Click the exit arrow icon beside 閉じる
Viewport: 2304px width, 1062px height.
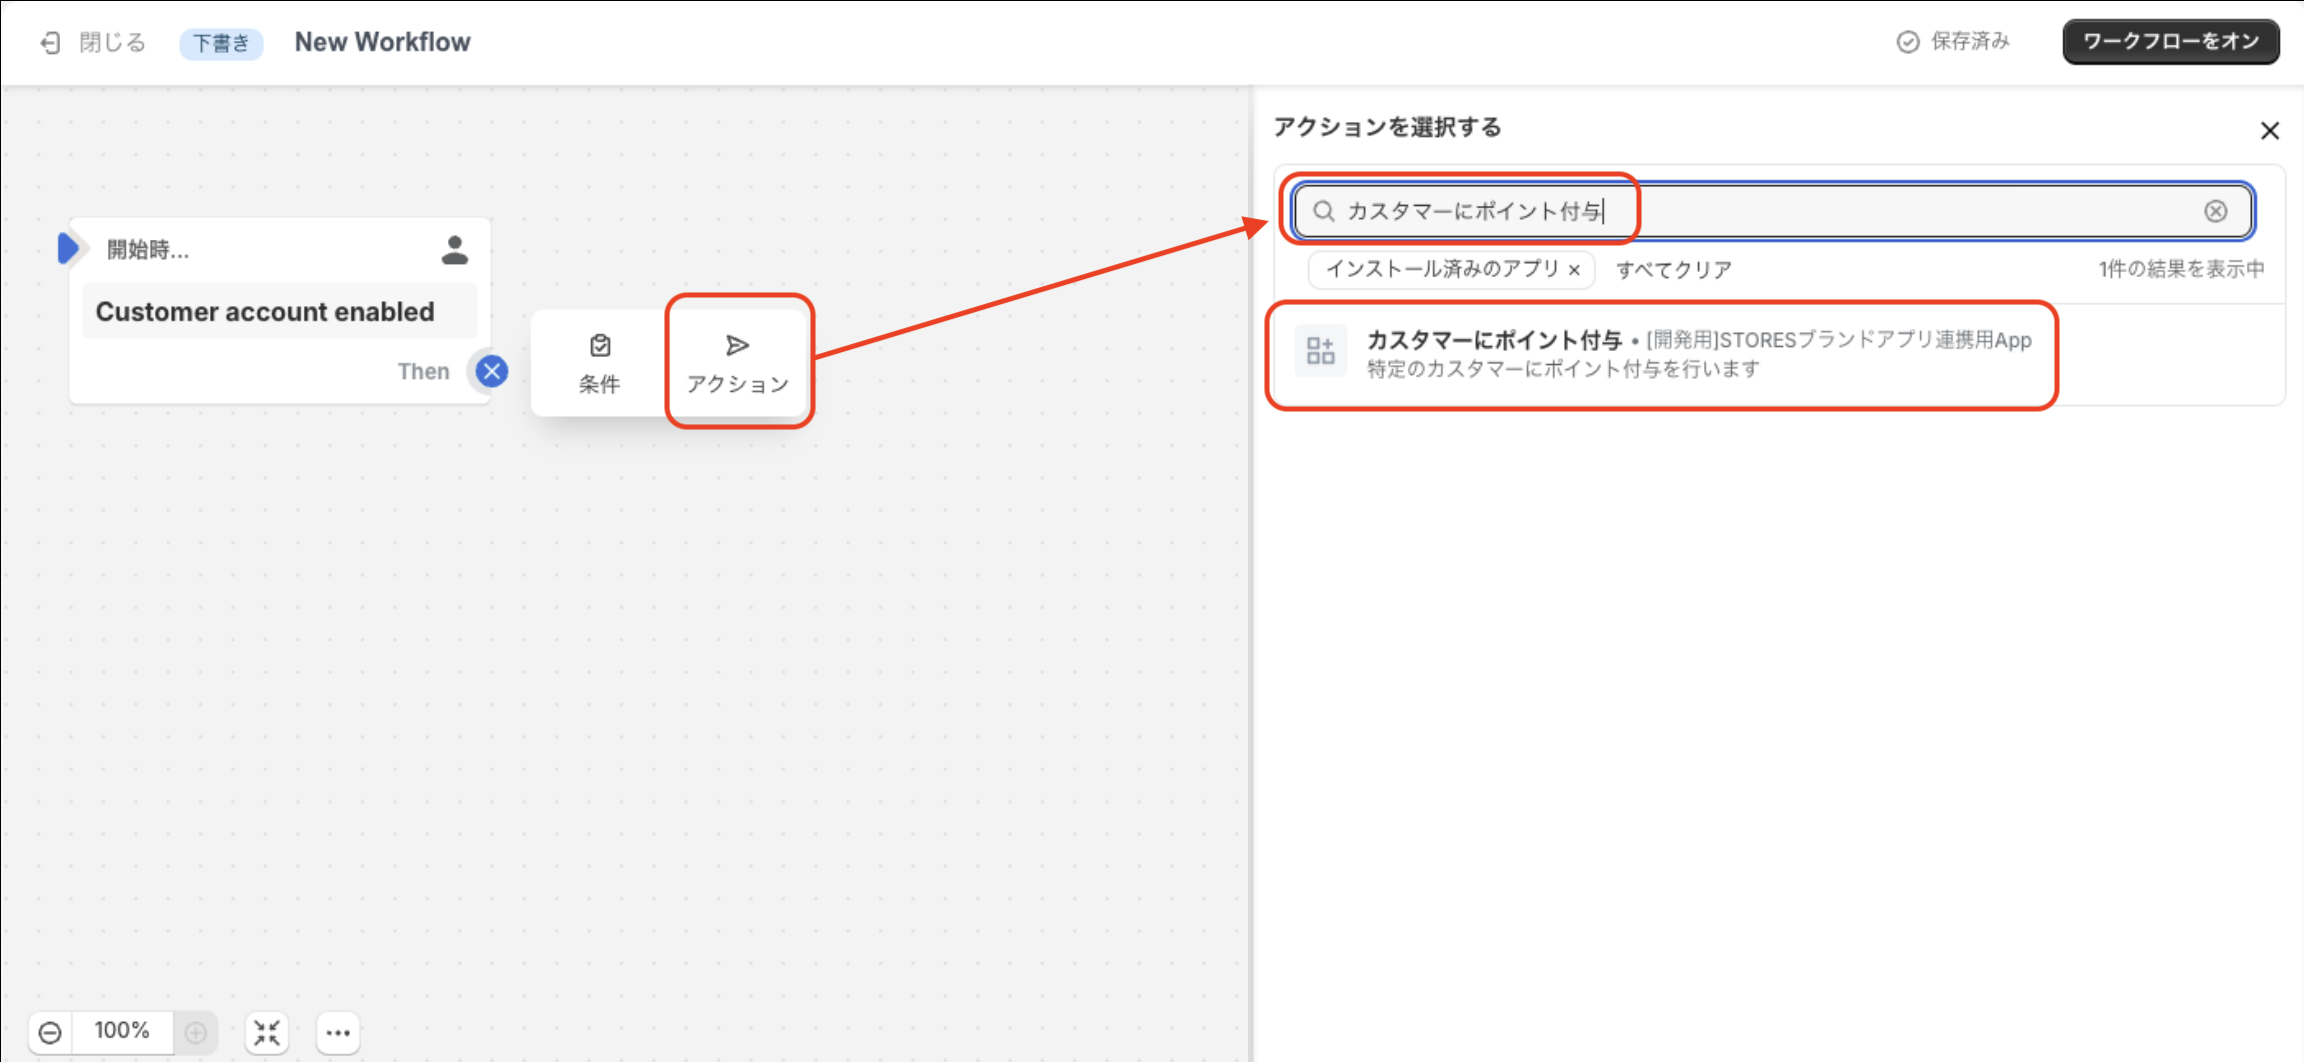coord(50,41)
